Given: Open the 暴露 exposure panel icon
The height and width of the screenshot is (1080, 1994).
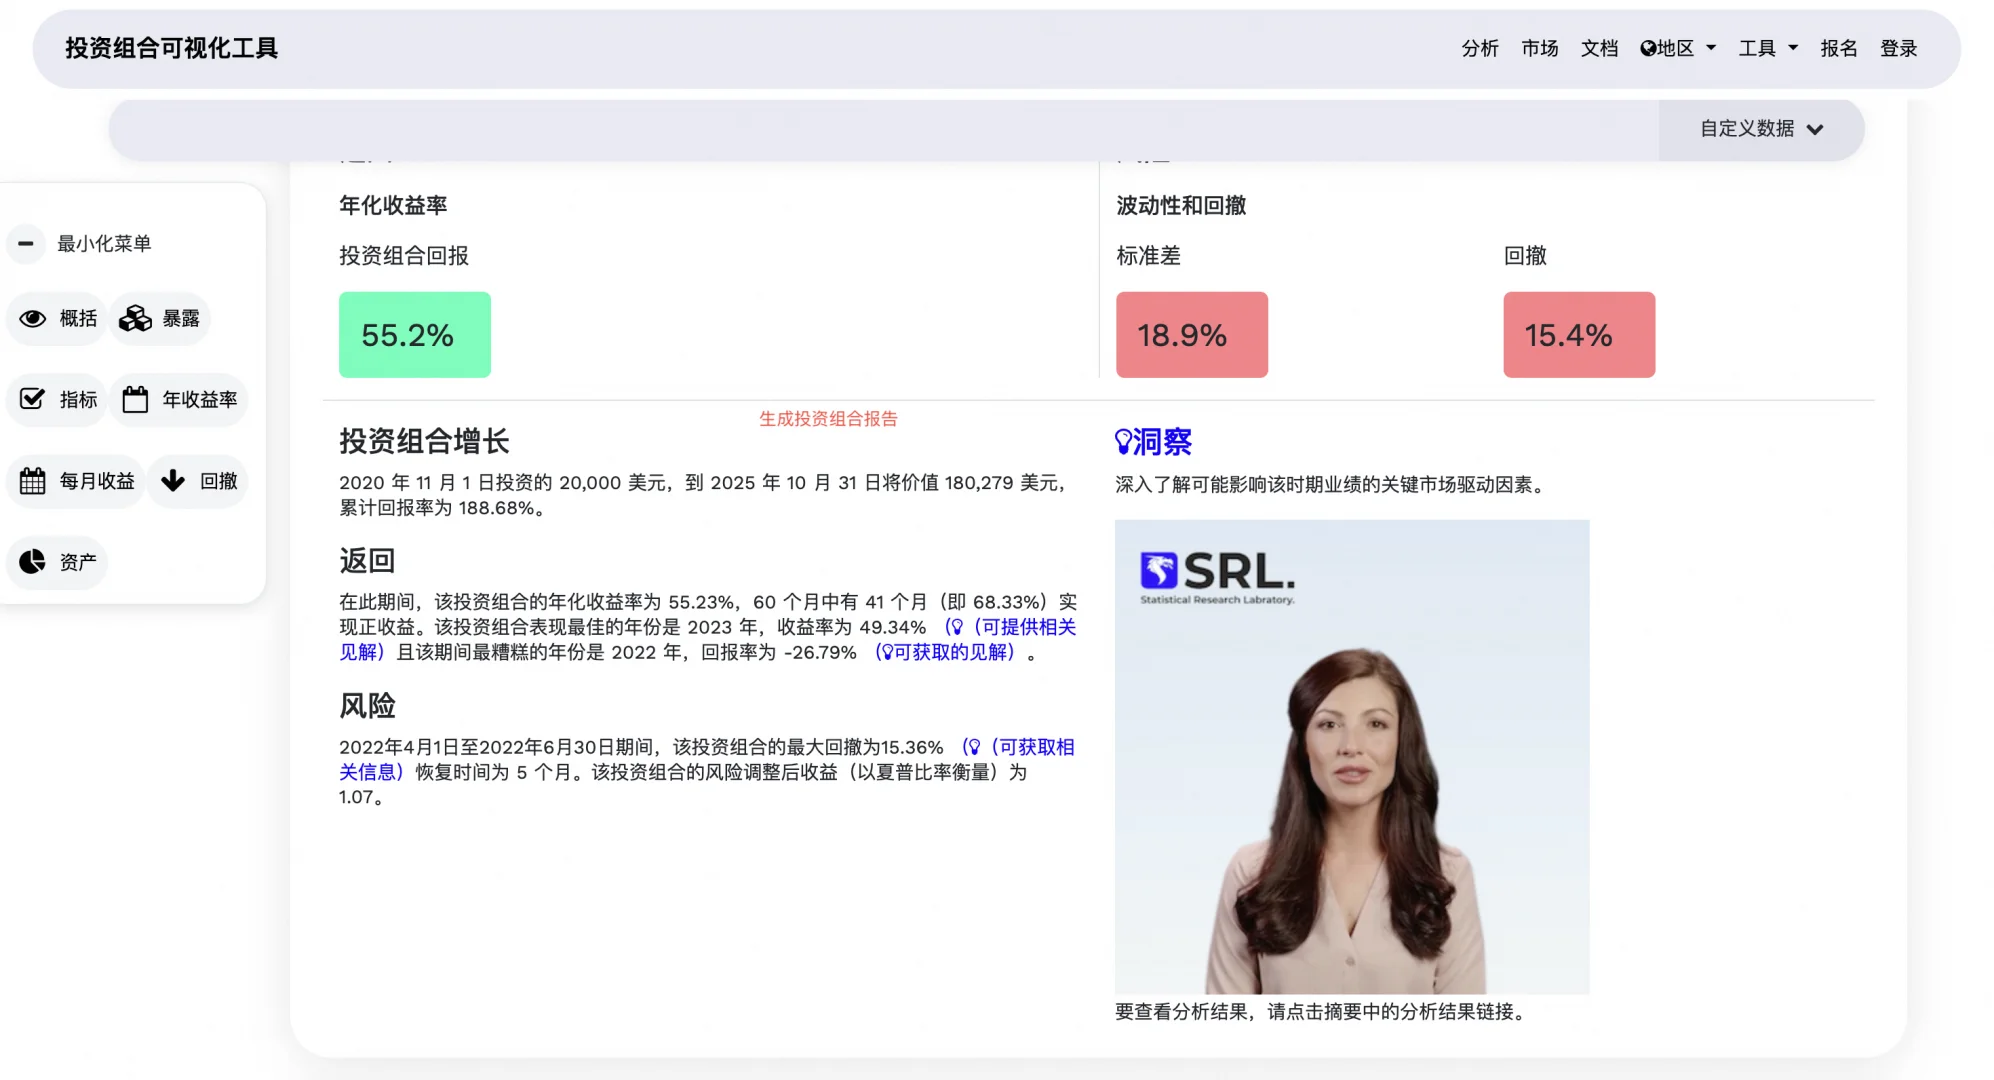Looking at the screenshot, I should point(134,318).
